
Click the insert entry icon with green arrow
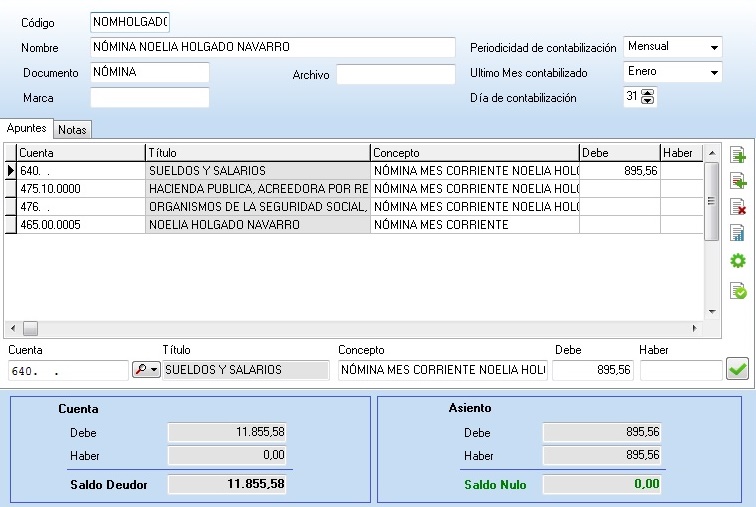coord(738,181)
